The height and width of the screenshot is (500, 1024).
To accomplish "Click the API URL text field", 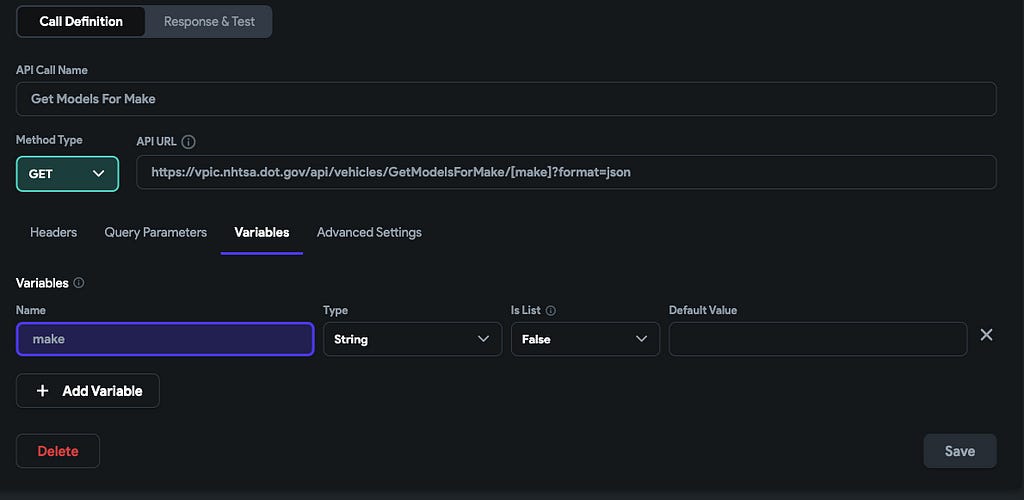I will (566, 172).
